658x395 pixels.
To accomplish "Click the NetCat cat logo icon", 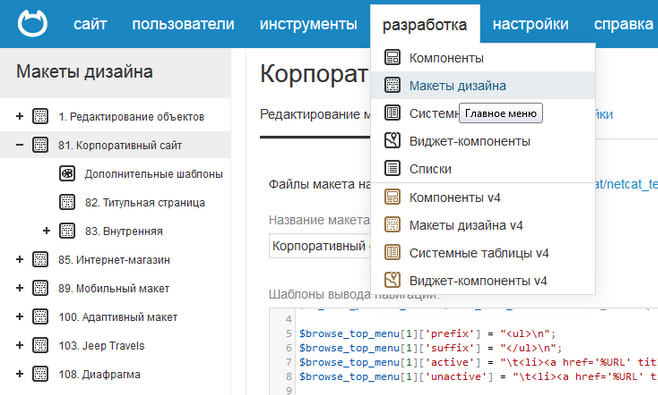I will [x=32, y=24].
